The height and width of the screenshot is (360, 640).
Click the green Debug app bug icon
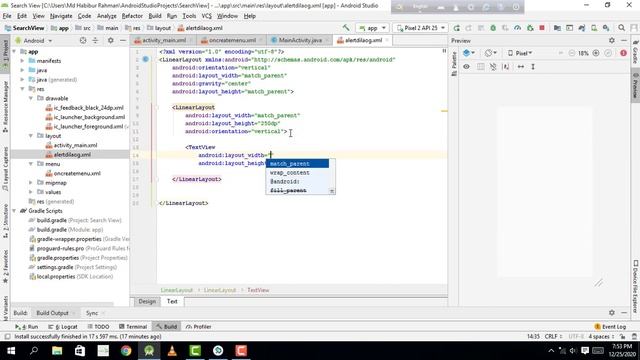(x=493, y=28)
